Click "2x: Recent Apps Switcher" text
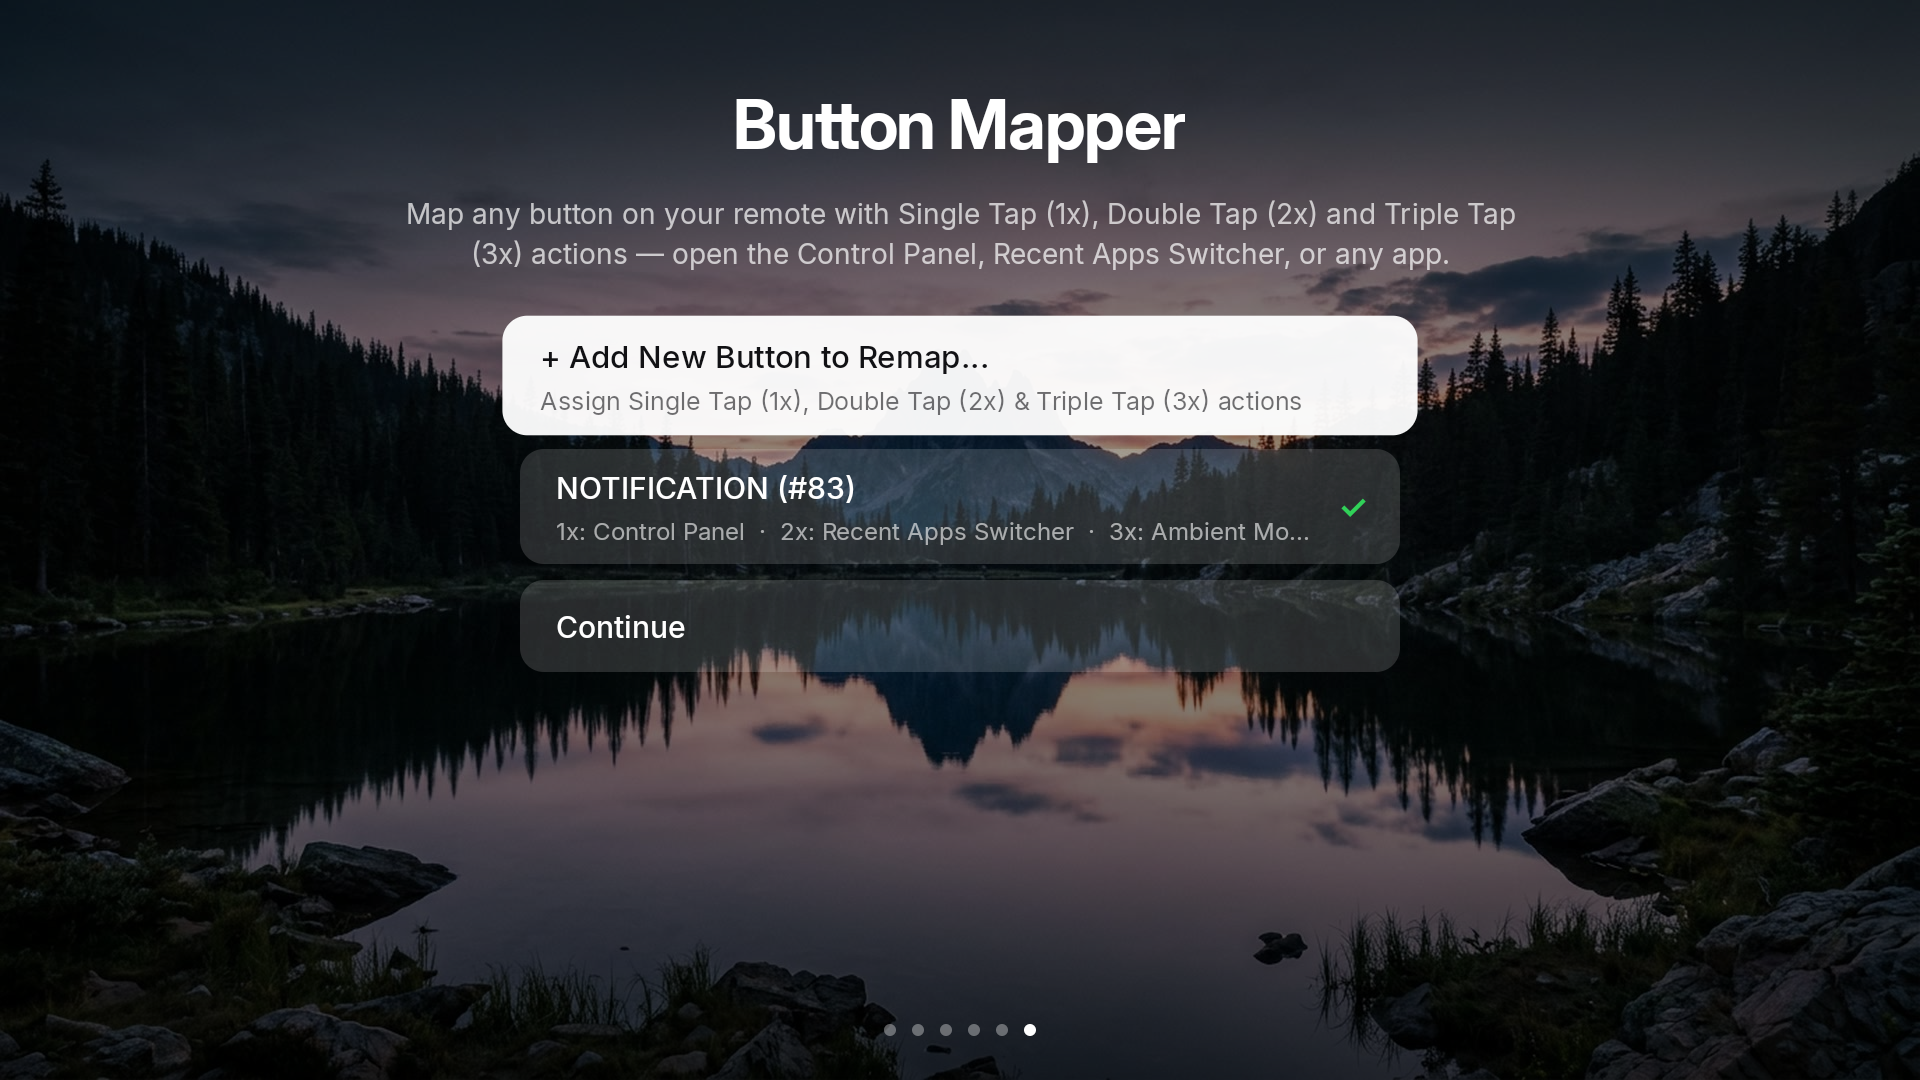The width and height of the screenshot is (1920, 1080). (x=927, y=532)
